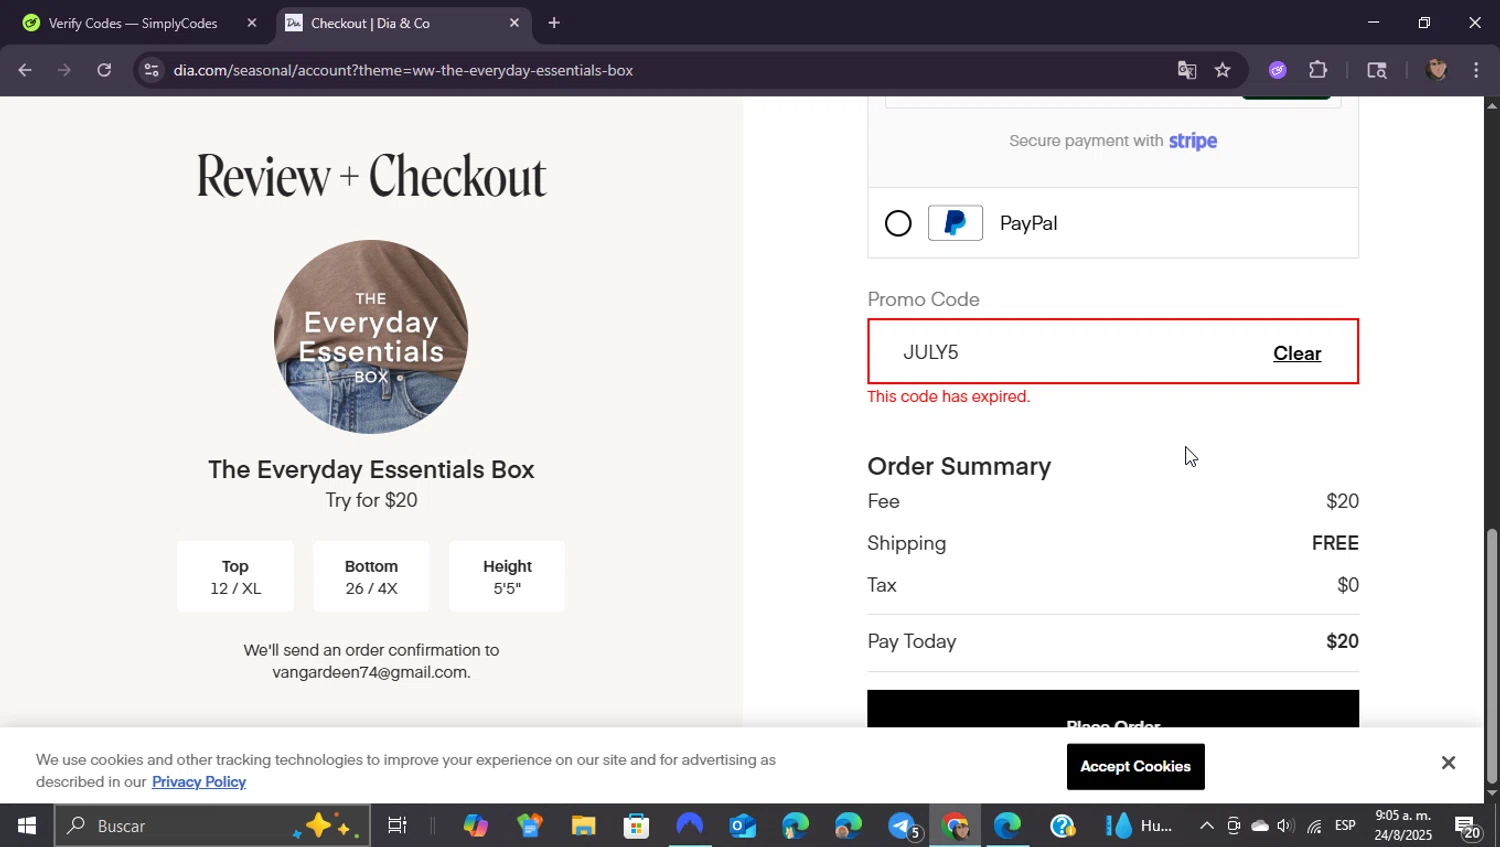The image size is (1500, 847).
Task: Accept Cookies on the banner
Action: point(1135,767)
